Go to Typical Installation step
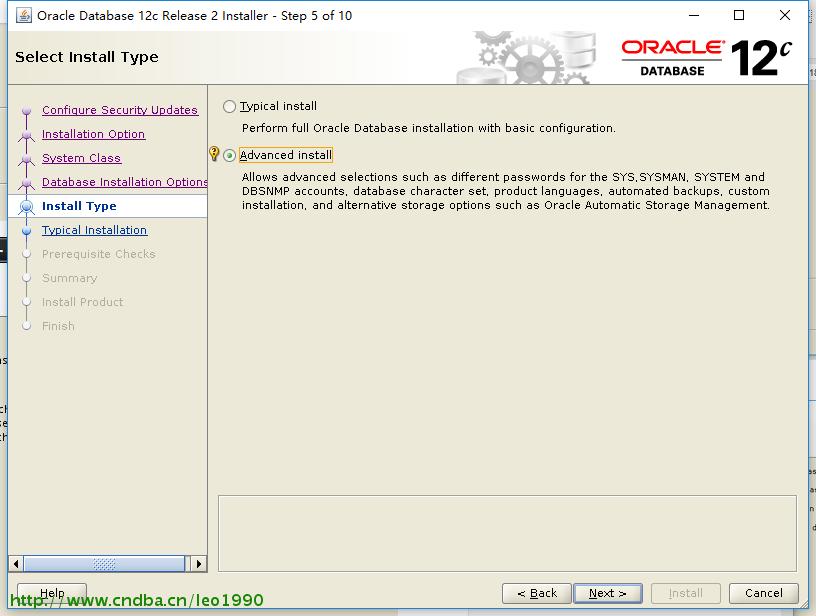Image resolution: width=816 pixels, height=616 pixels. 94,230
